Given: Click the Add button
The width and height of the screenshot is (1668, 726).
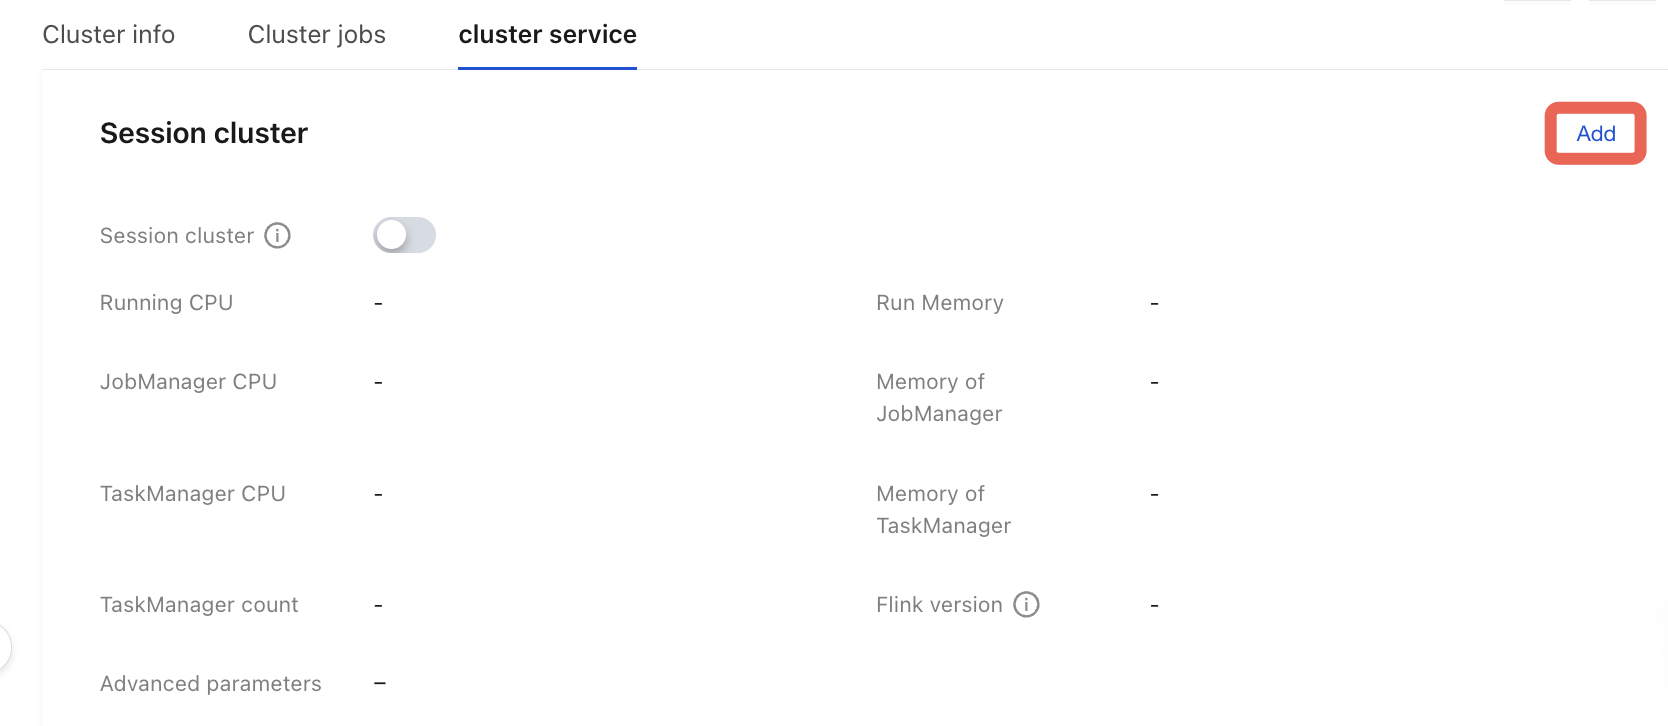Looking at the screenshot, I should (1595, 133).
